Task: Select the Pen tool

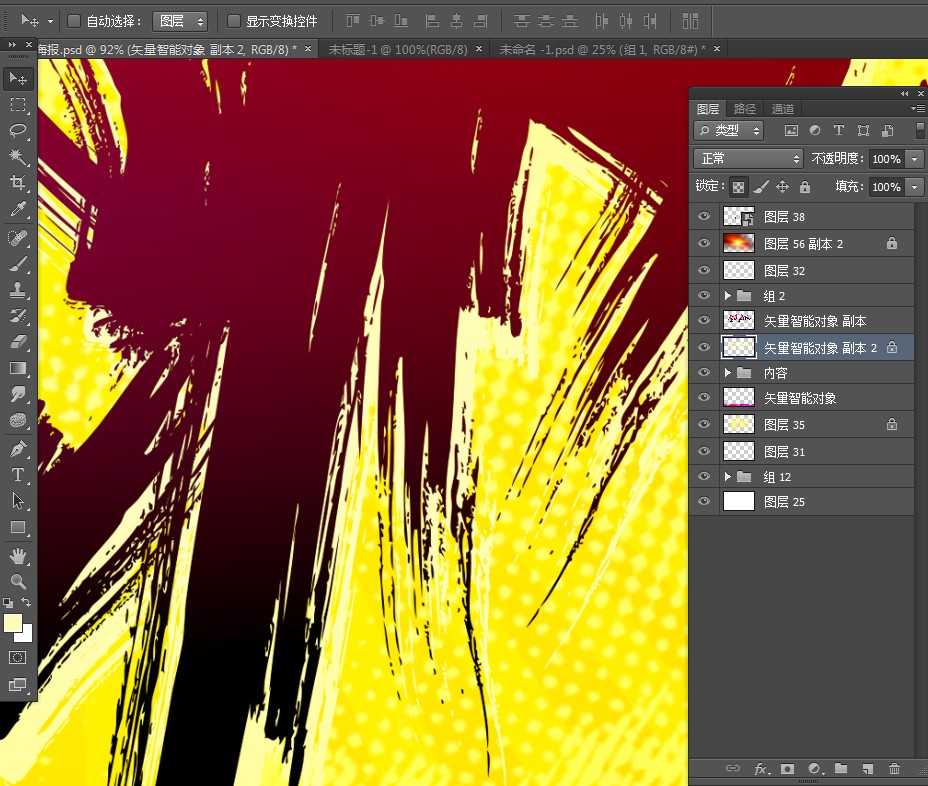Action: 18,449
